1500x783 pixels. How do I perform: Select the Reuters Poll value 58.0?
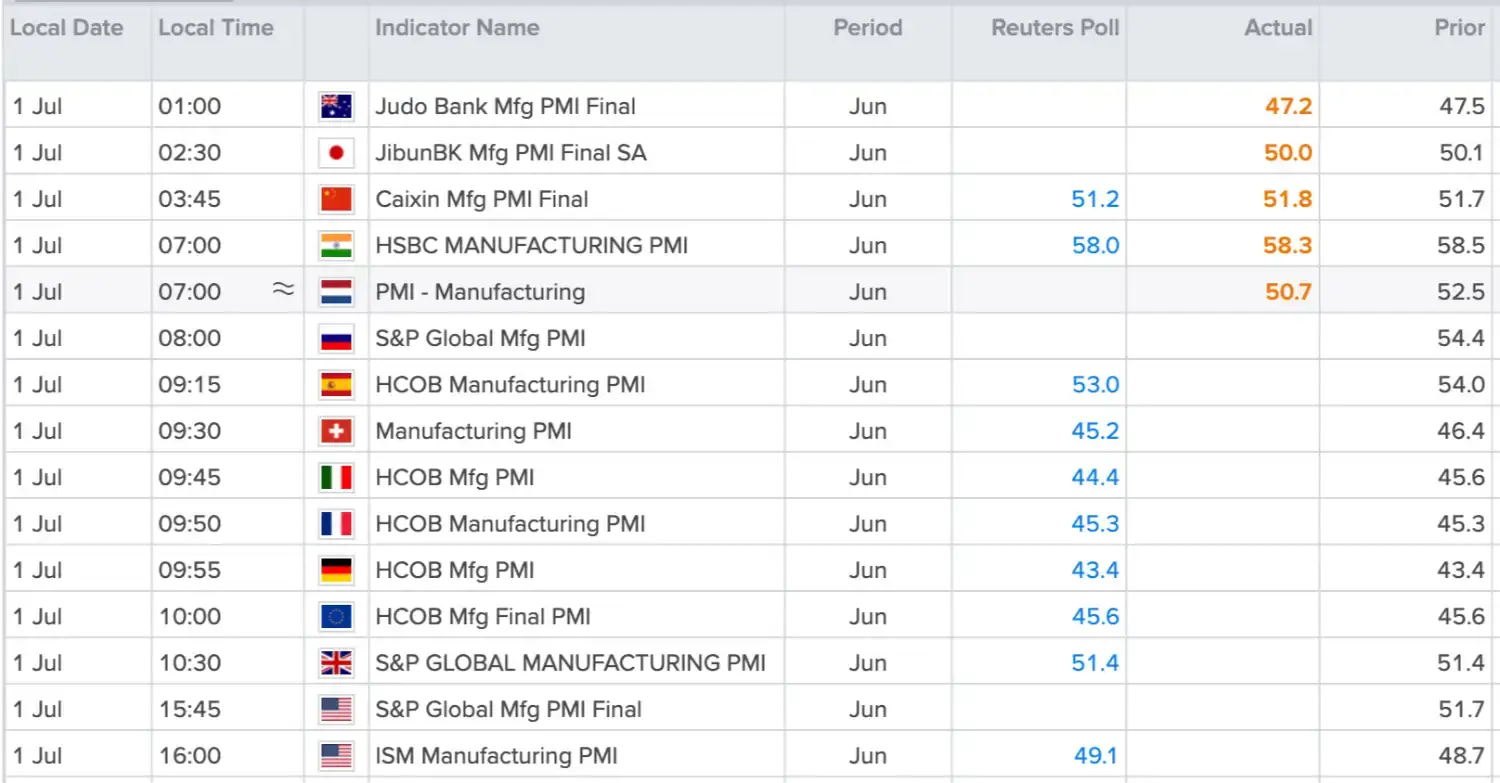(x=1095, y=245)
